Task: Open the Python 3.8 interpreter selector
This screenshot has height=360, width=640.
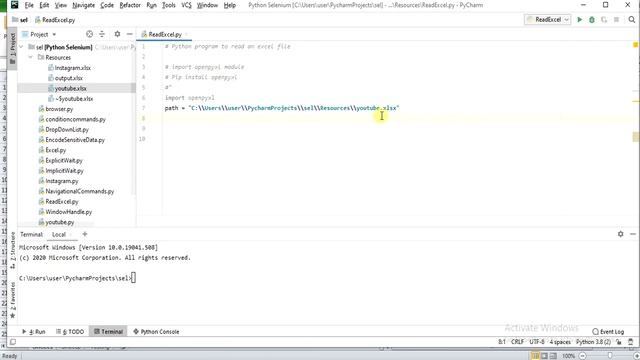Action: tap(593, 342)
